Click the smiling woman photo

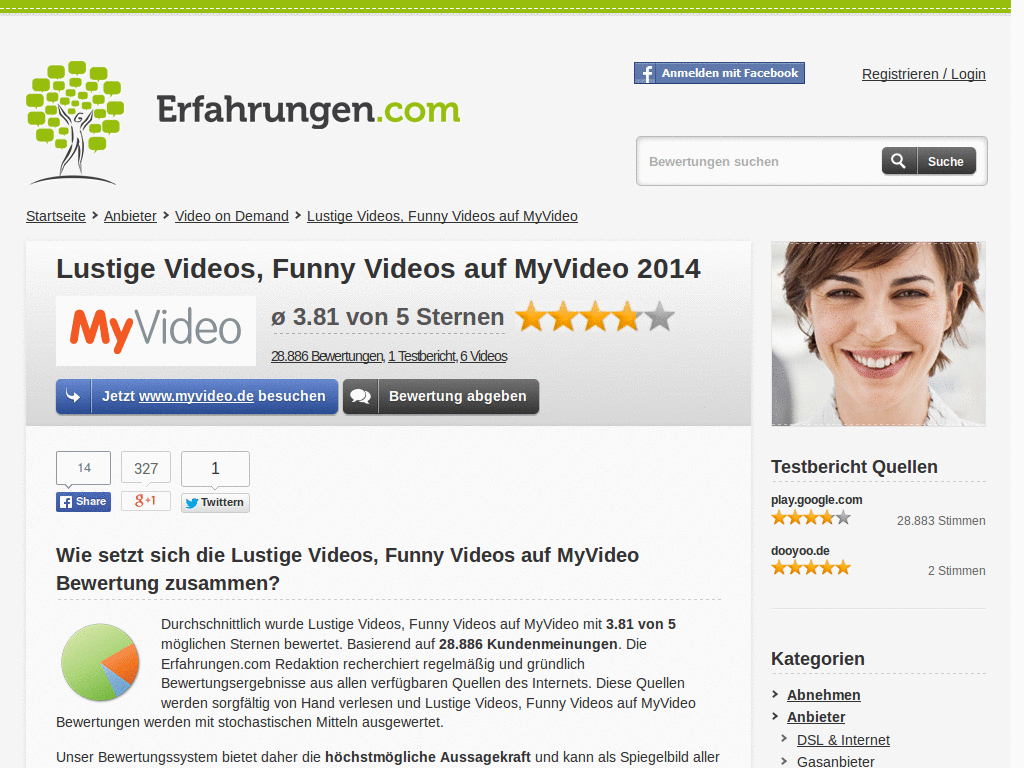coord(878,334)
